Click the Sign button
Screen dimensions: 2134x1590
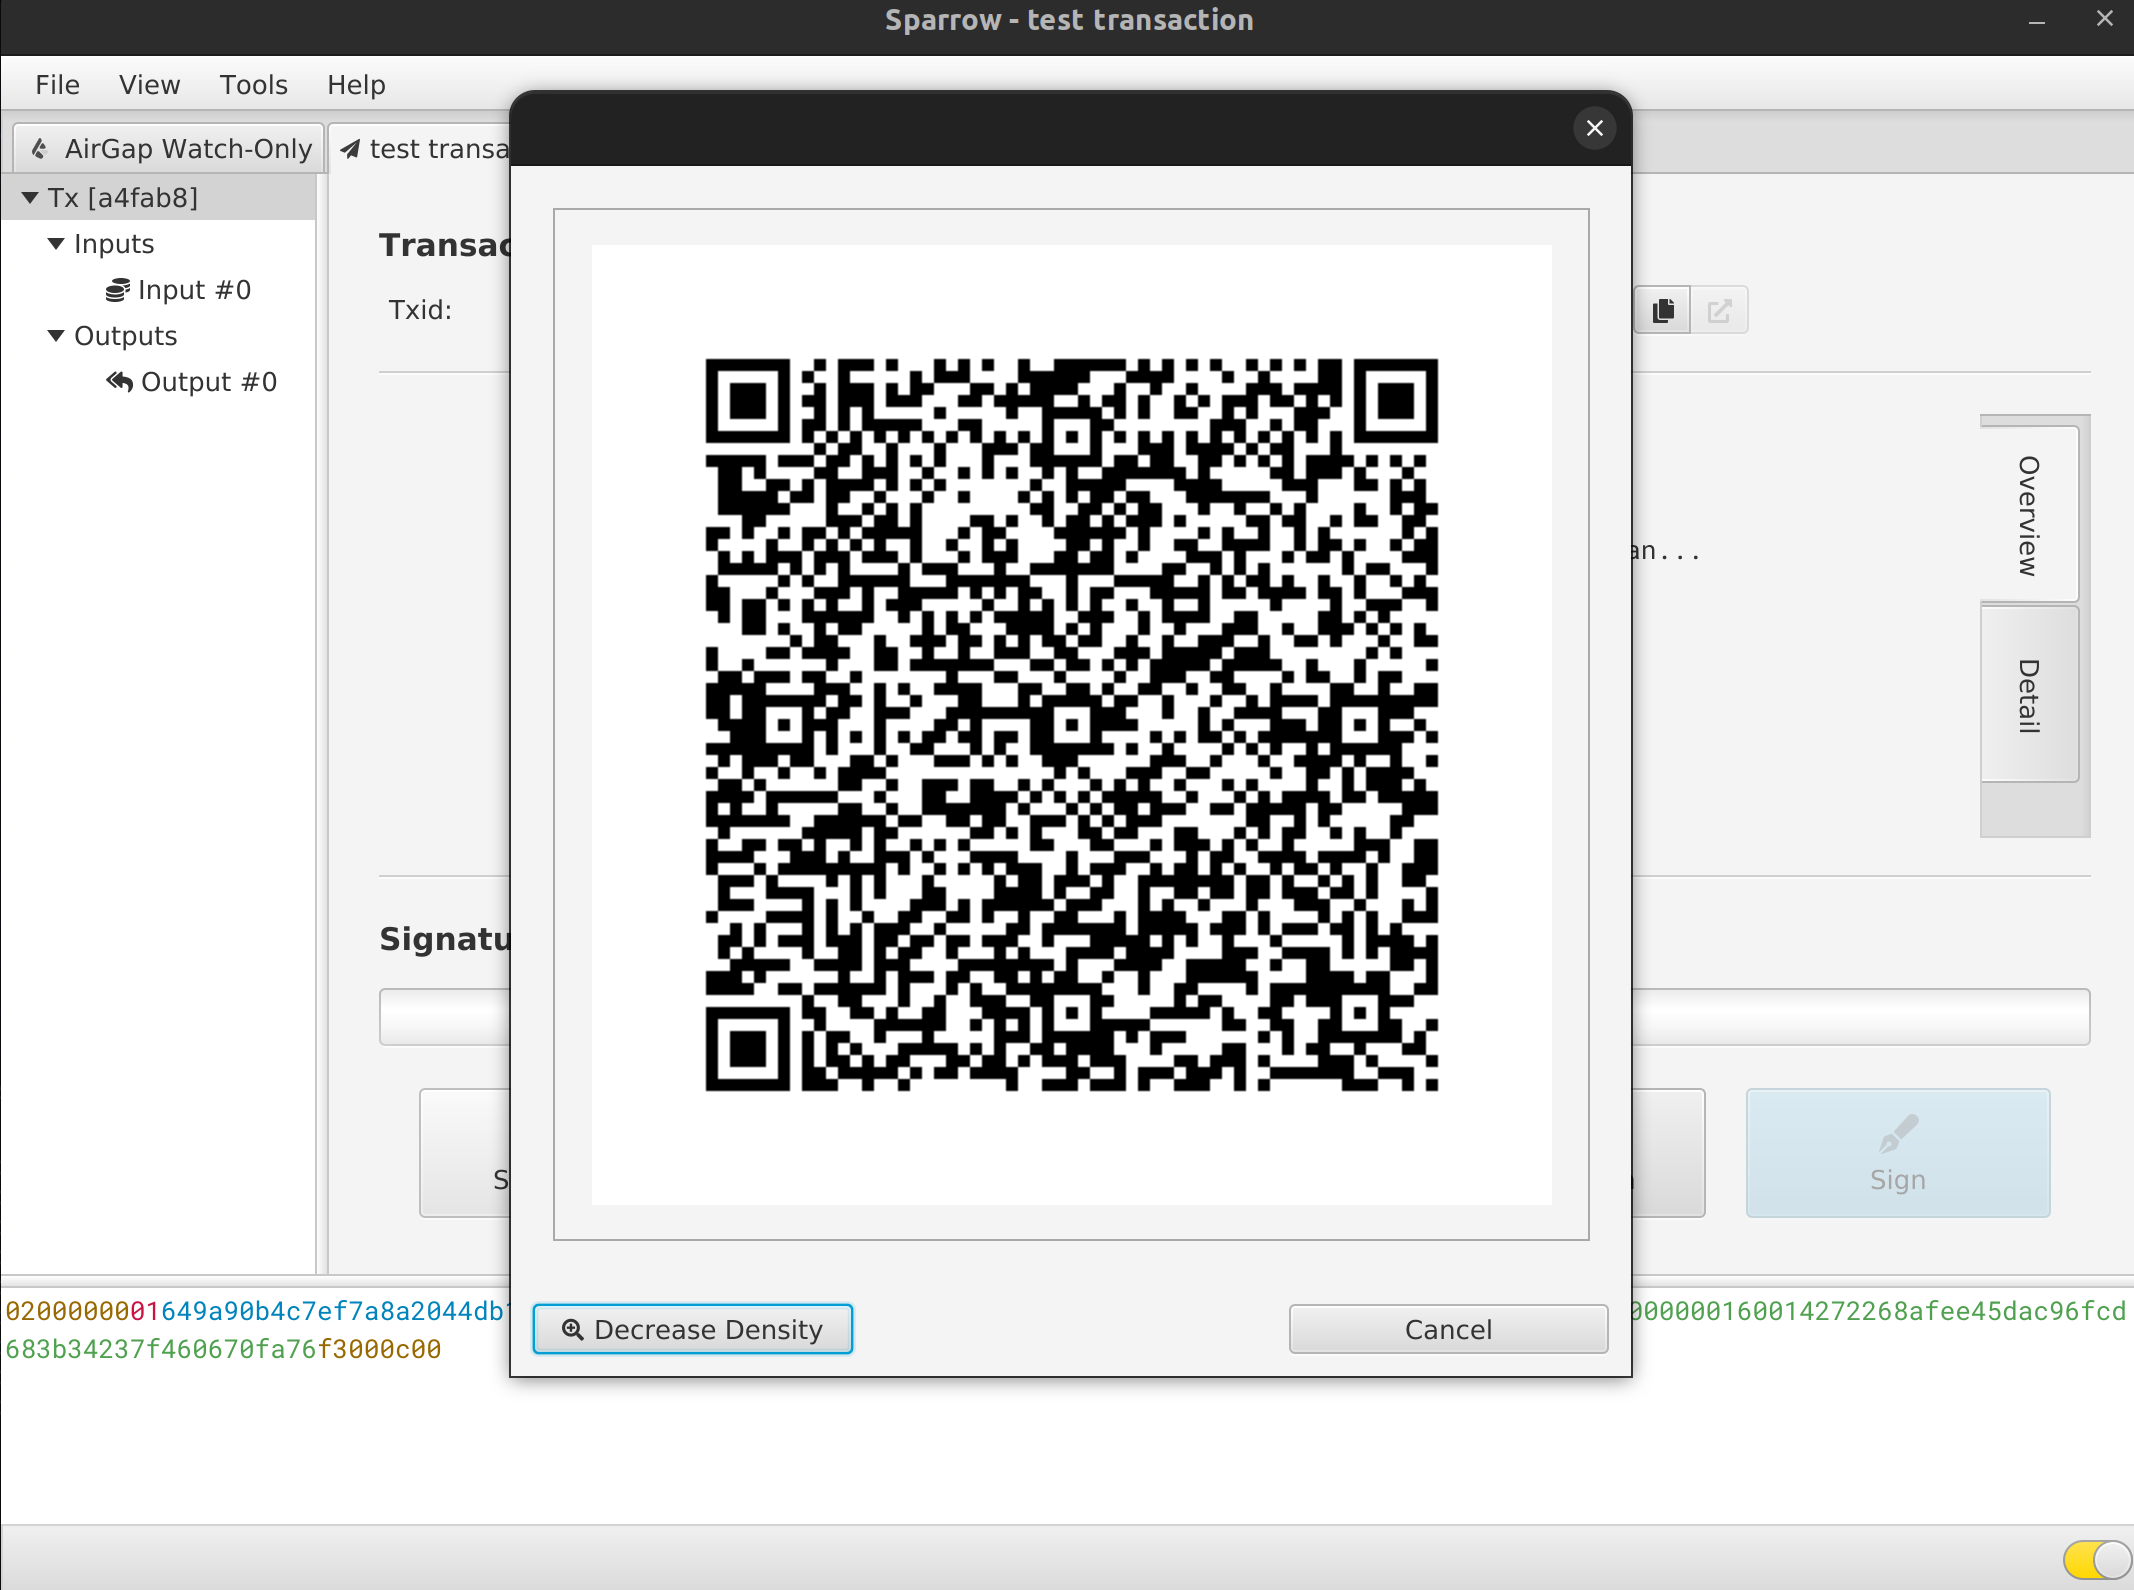point(1898,1153)
